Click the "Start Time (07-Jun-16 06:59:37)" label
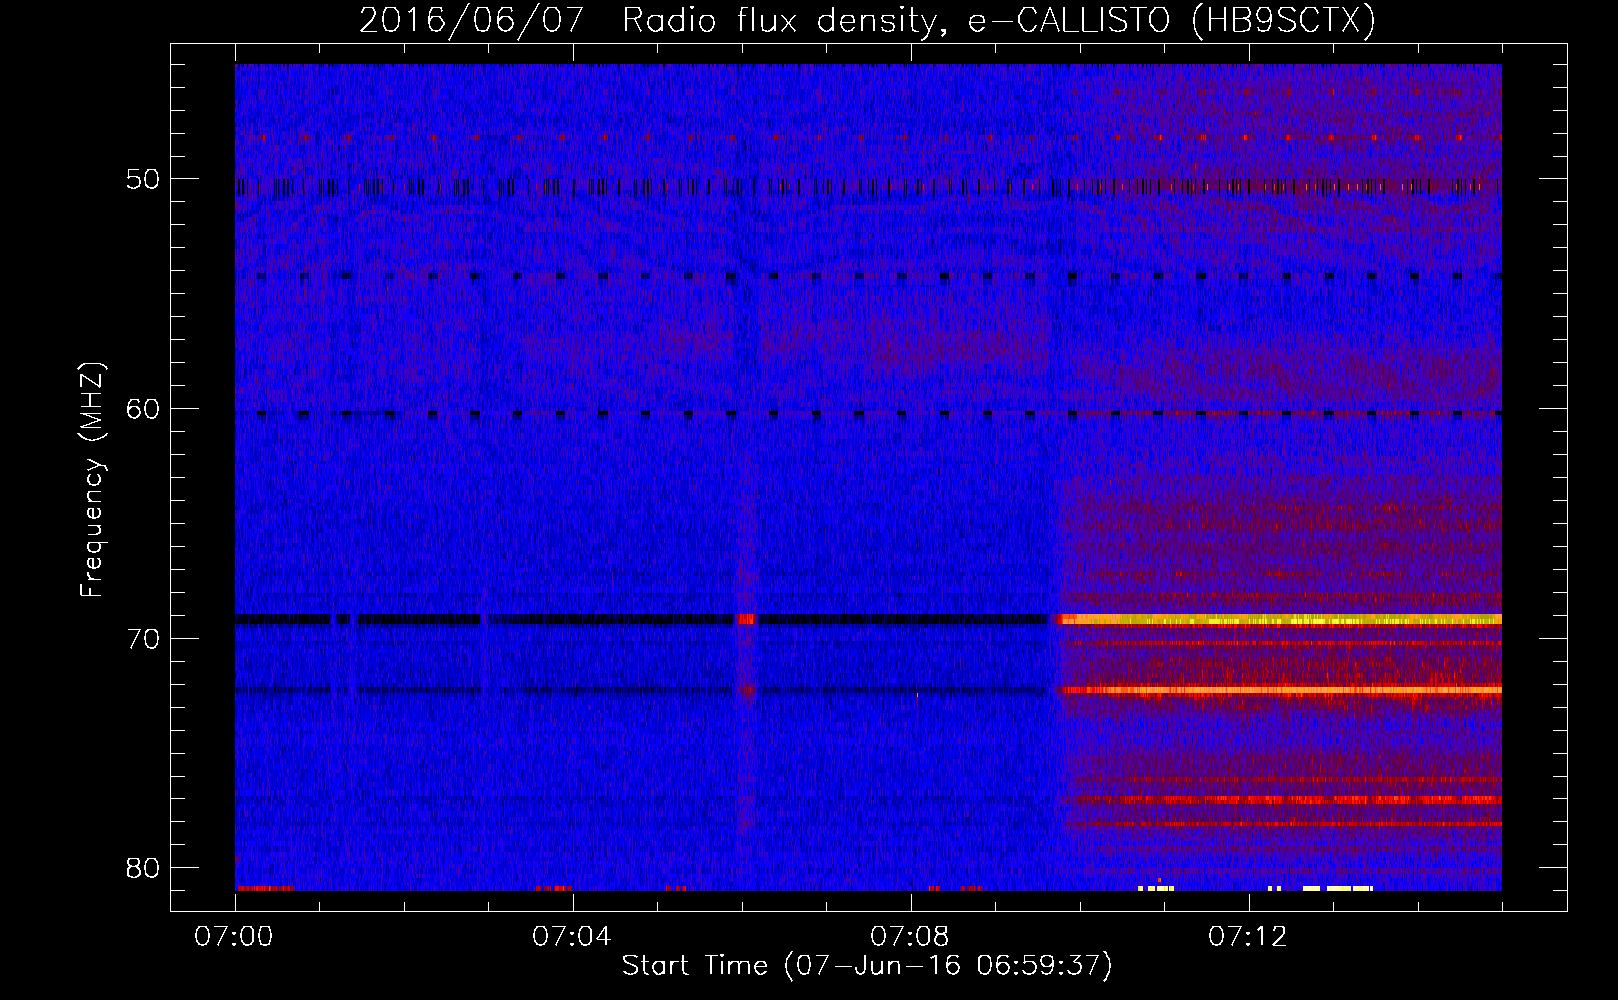1618x1000 pixels. pos(867,966)
